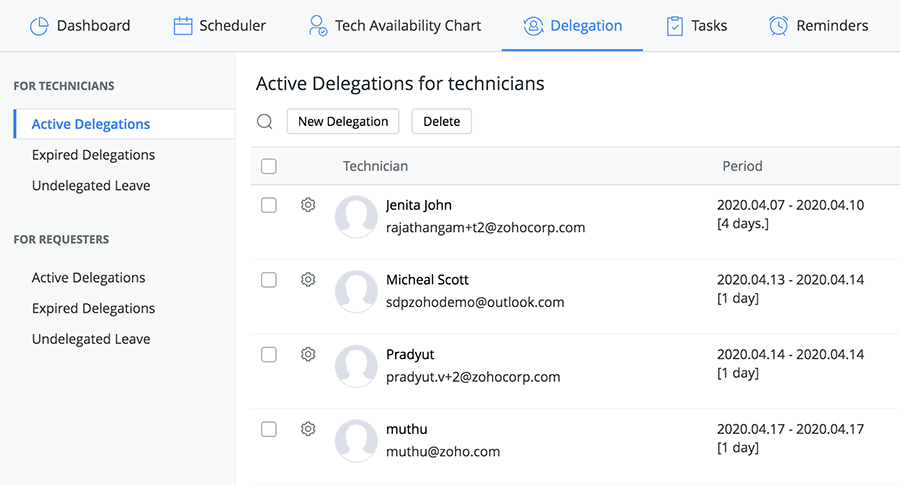
Task: Tick the checkbox beside Pradyut
Action: pos(269,354)
